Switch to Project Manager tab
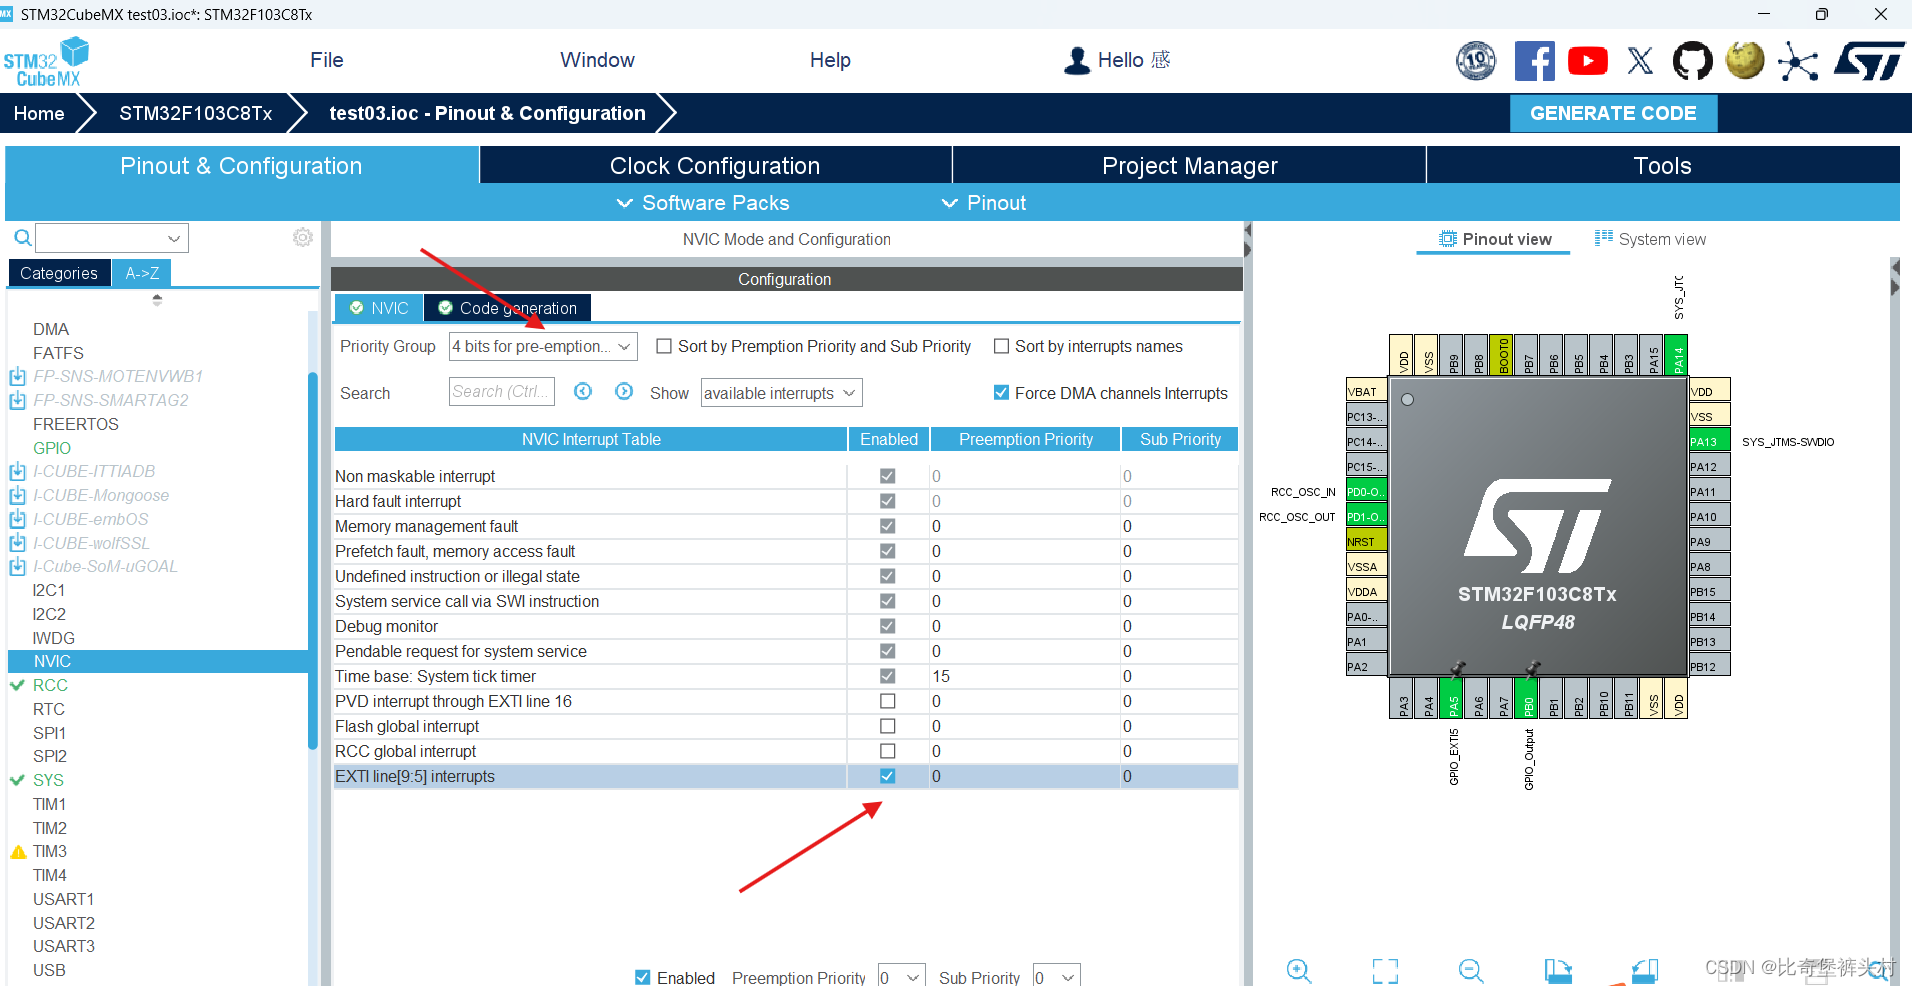Image resolution: width=1912 pixels, height=986 pixels. tap(1189, 166)
